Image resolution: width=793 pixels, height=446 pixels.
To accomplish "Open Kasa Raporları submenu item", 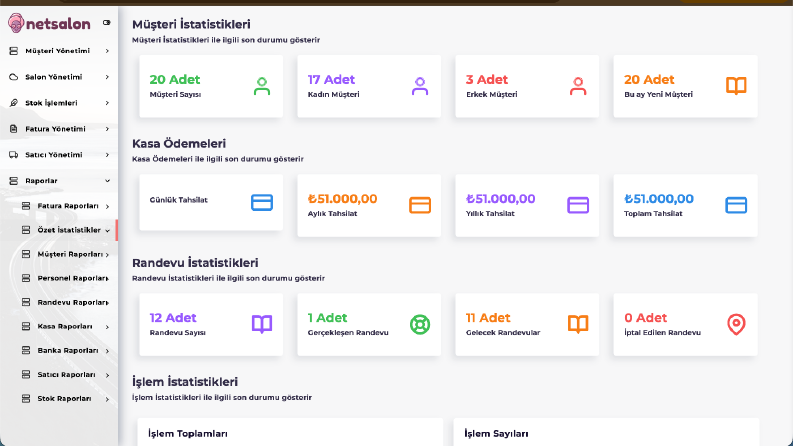I will pyautogui.click(x=65, y=327).
